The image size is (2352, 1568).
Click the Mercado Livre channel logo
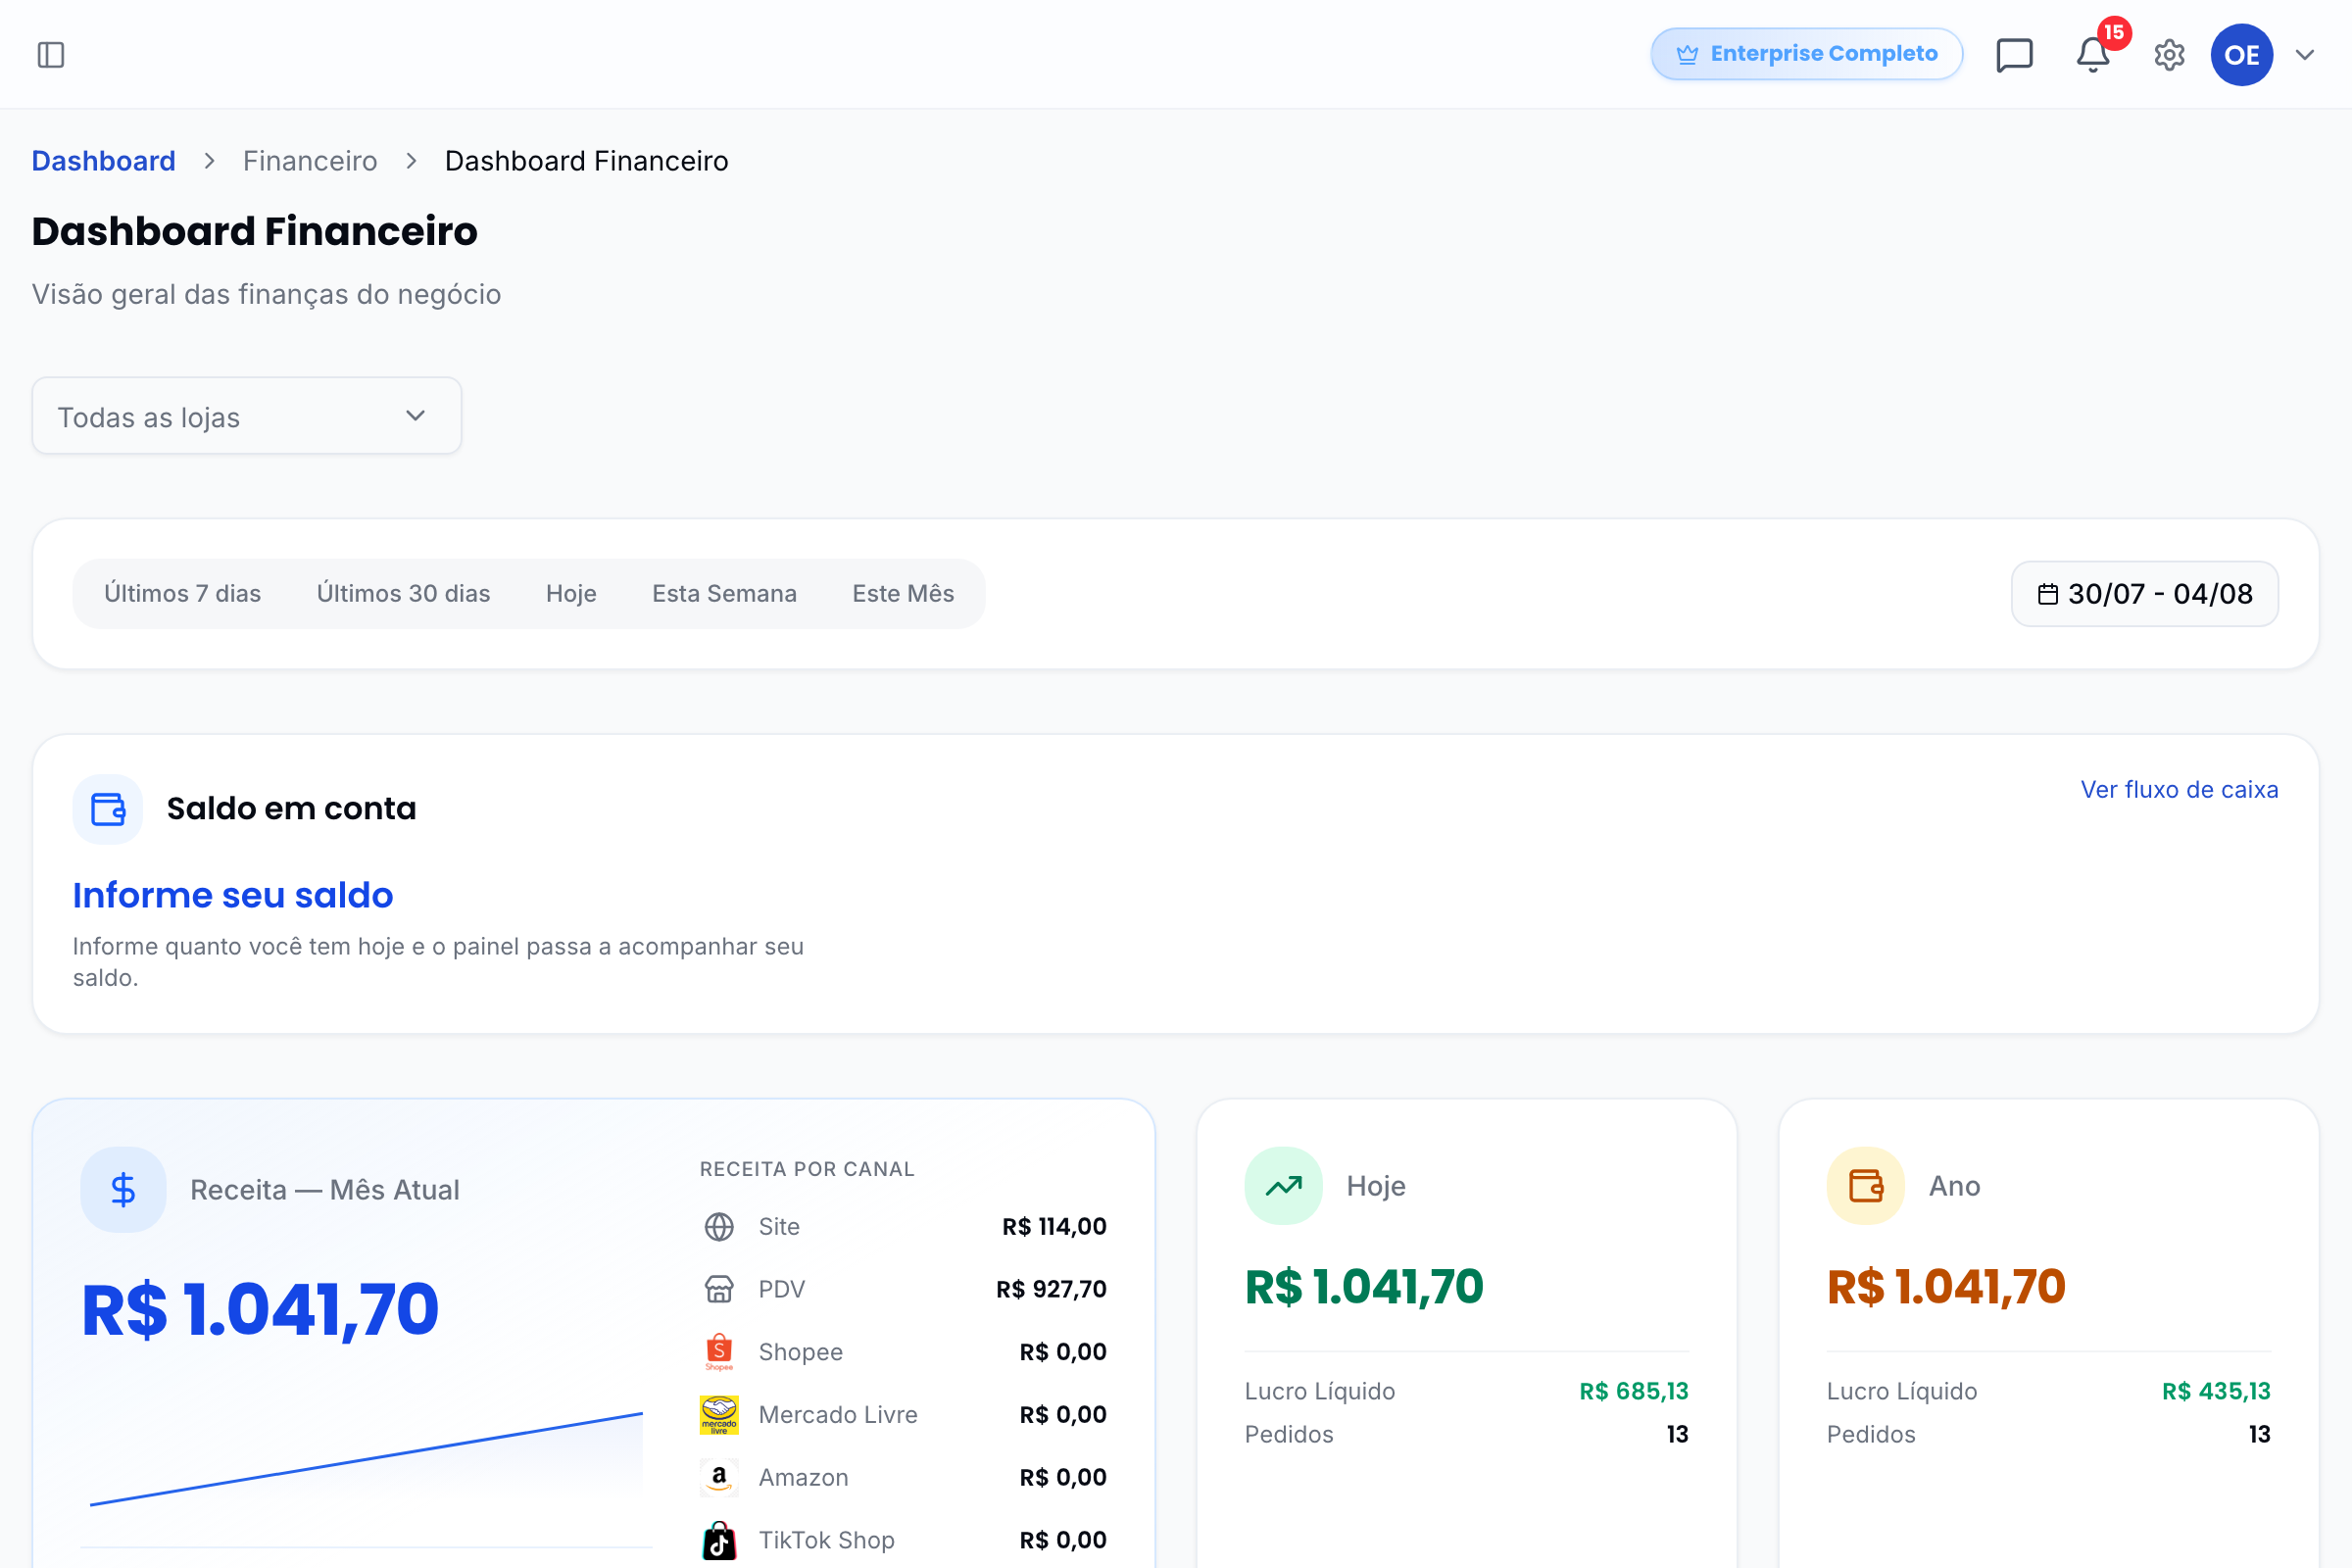[x=719, y=1415]
